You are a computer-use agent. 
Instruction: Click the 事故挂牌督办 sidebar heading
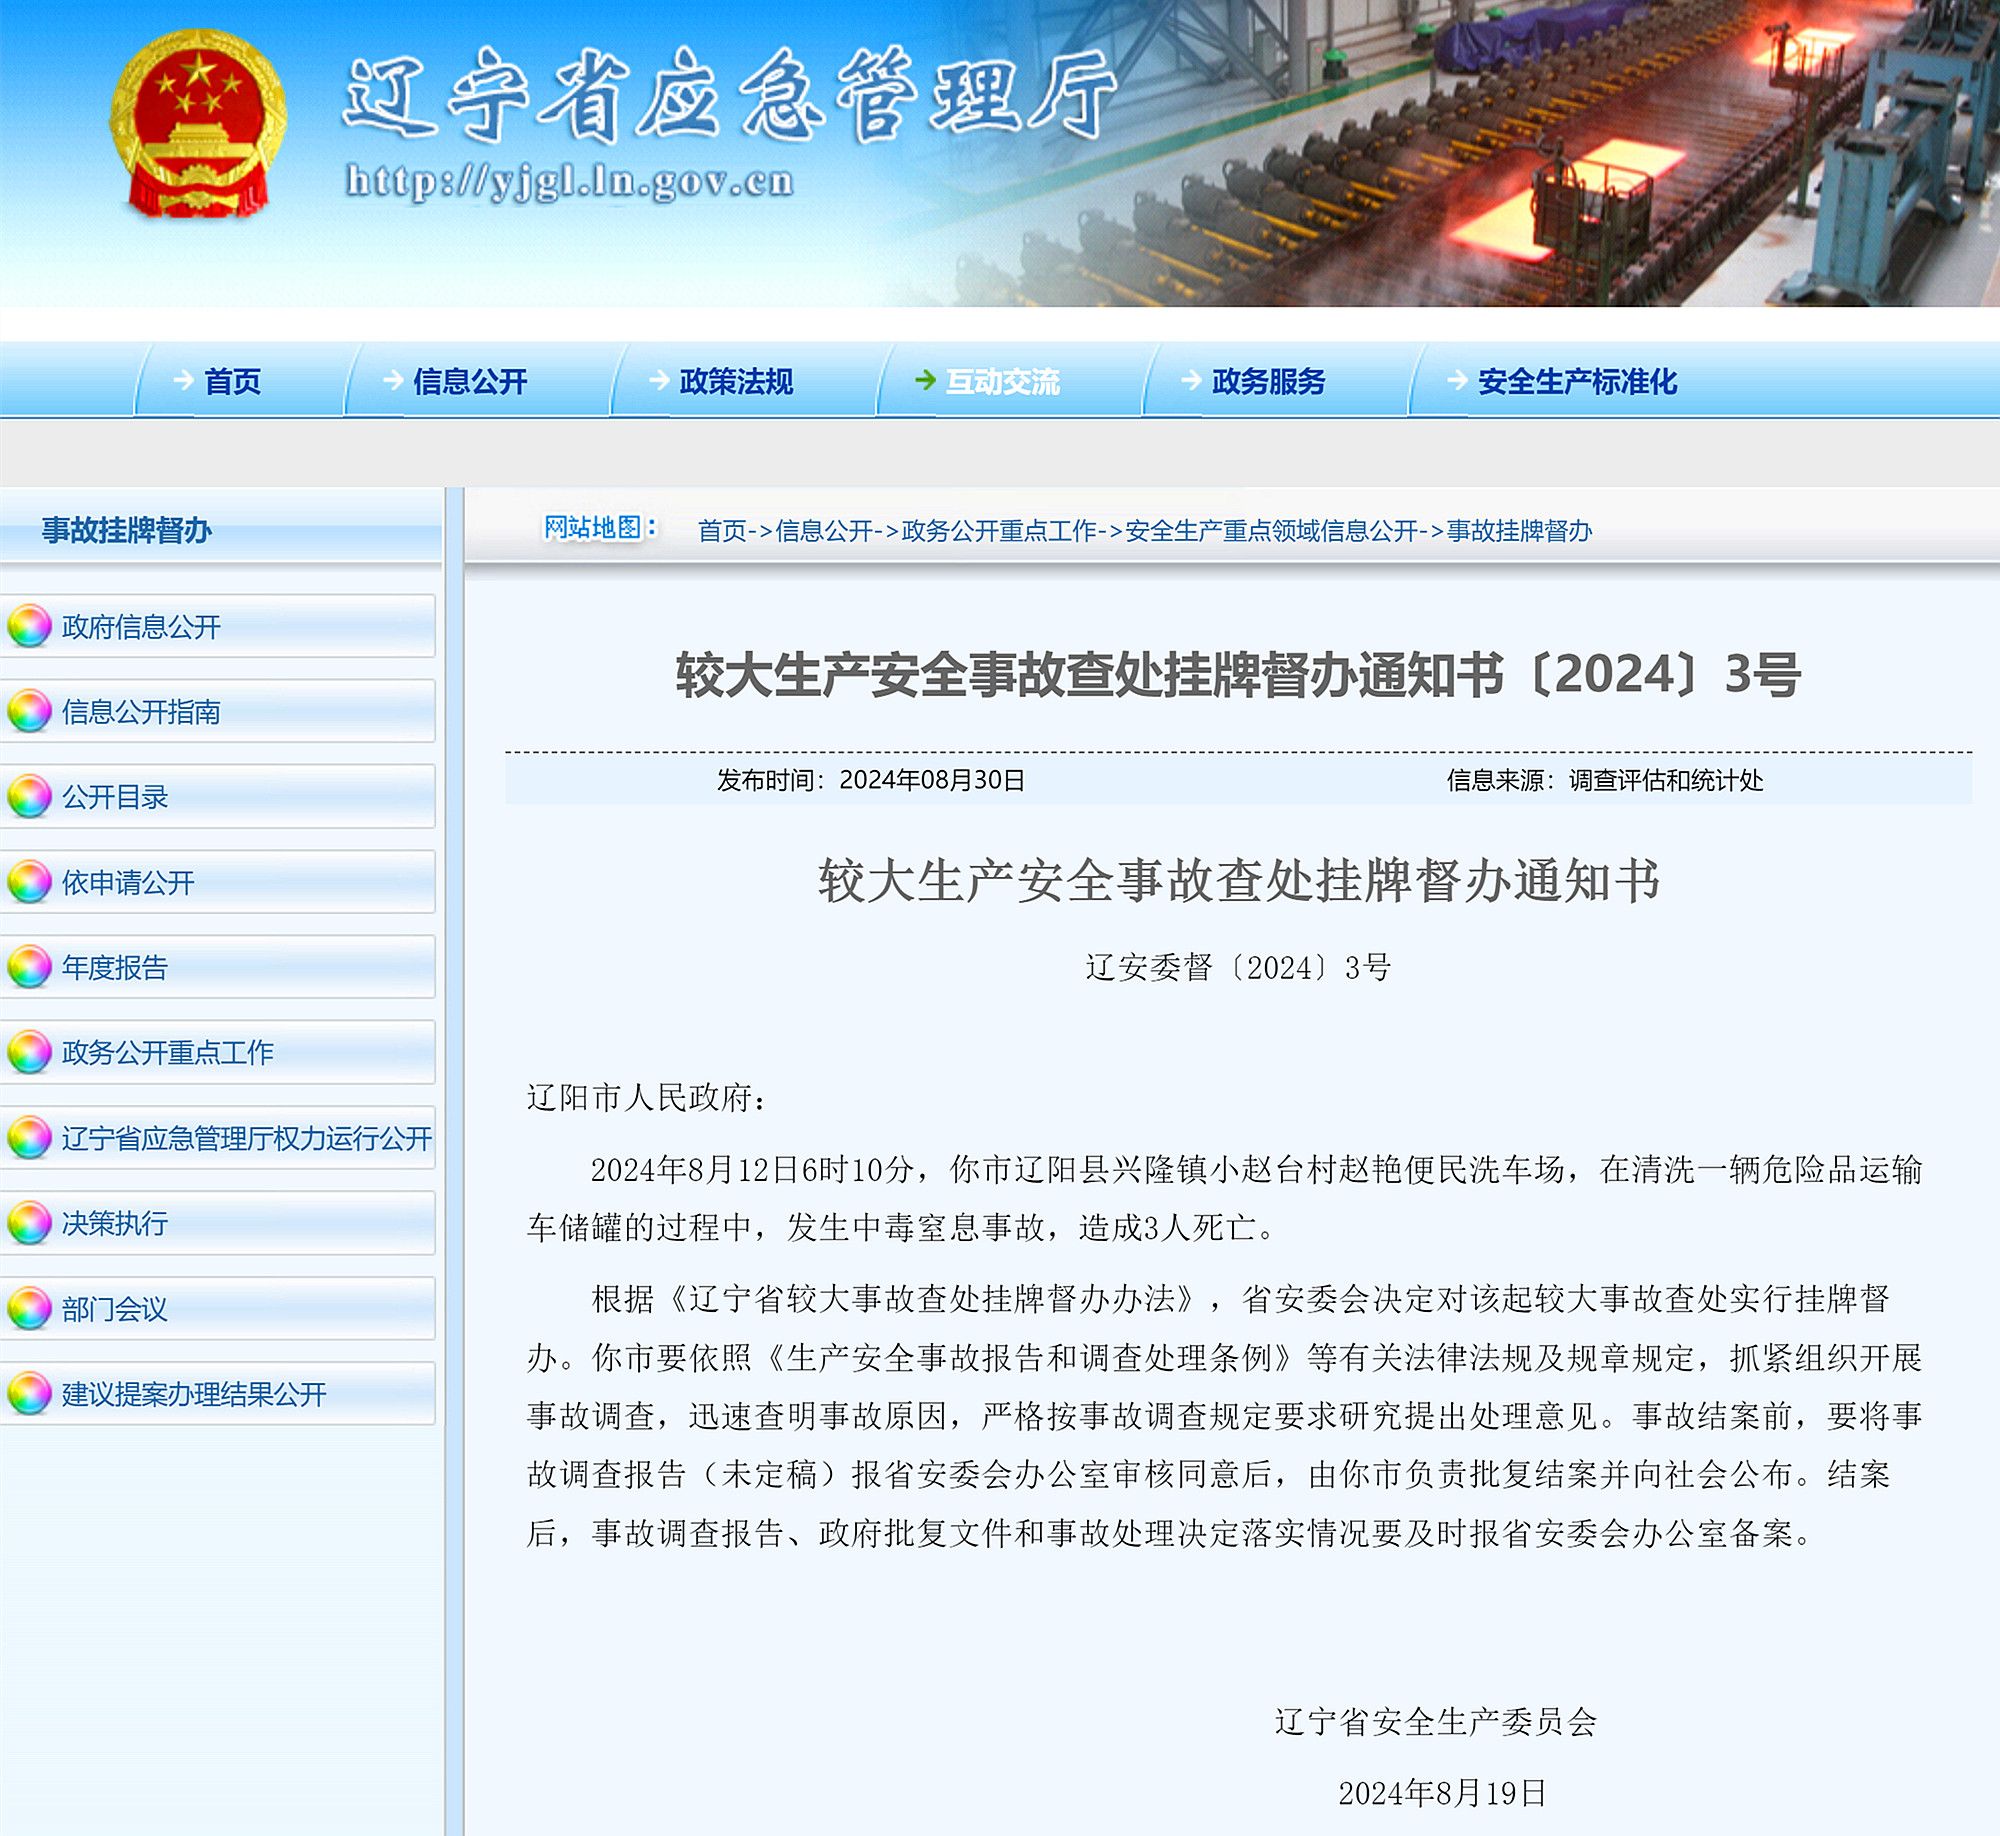pos(127,530)
